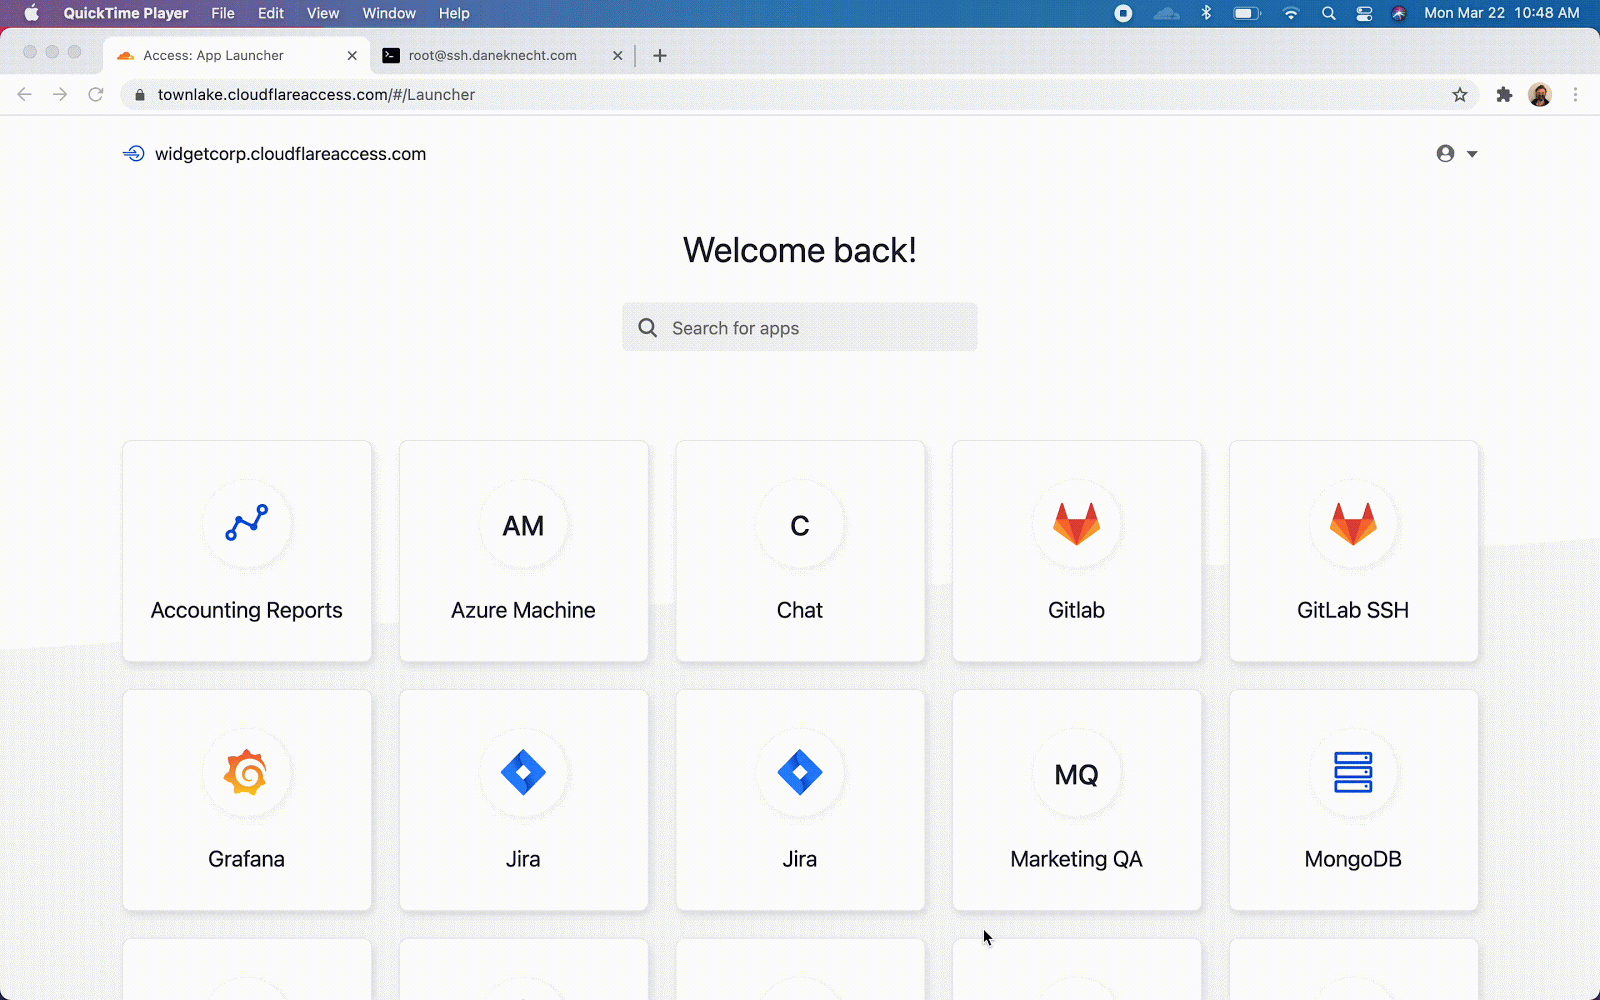1600x1000 pixels.
Task: Switch to Access: App Launcher tab
Action: 235,56
